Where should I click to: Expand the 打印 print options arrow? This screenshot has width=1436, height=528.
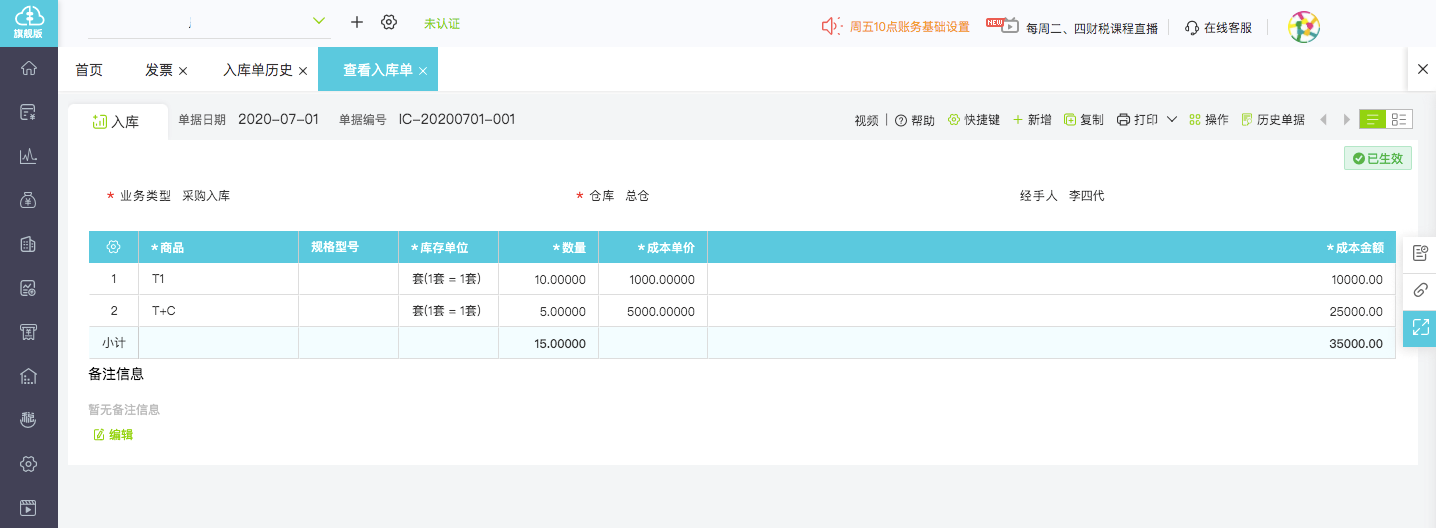click(x=1172, y=120)
